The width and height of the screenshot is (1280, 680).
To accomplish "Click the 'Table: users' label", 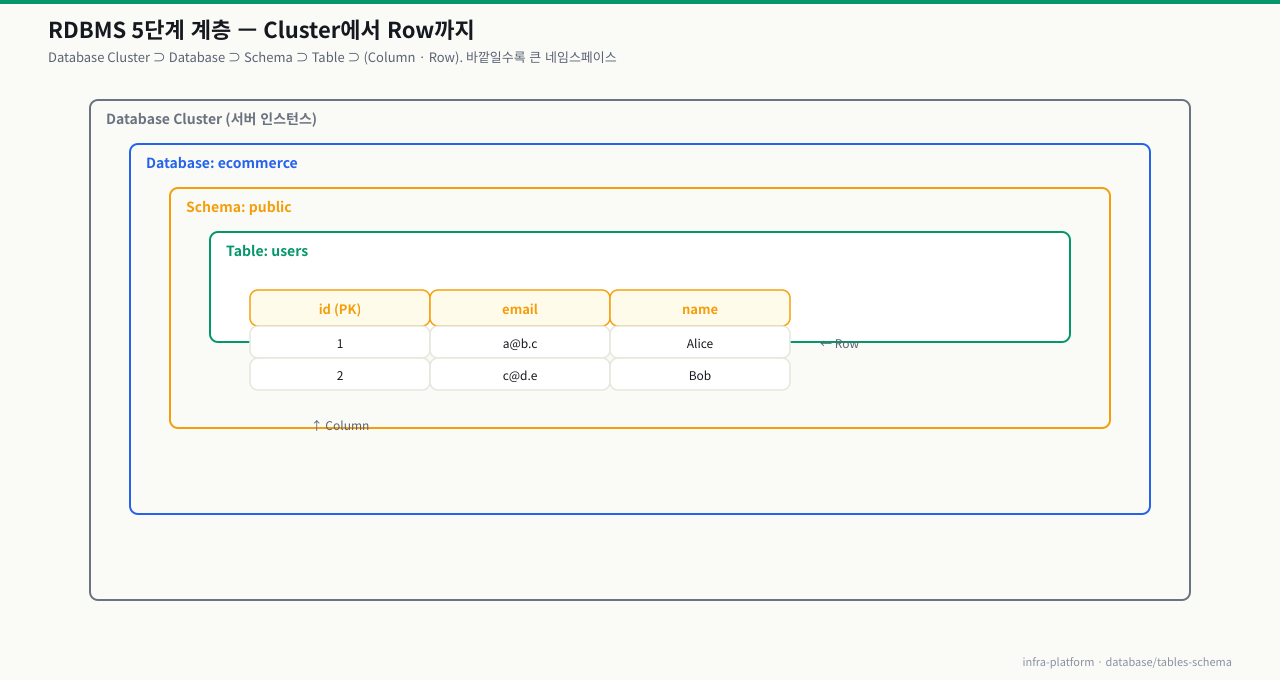I will (267, 250).
